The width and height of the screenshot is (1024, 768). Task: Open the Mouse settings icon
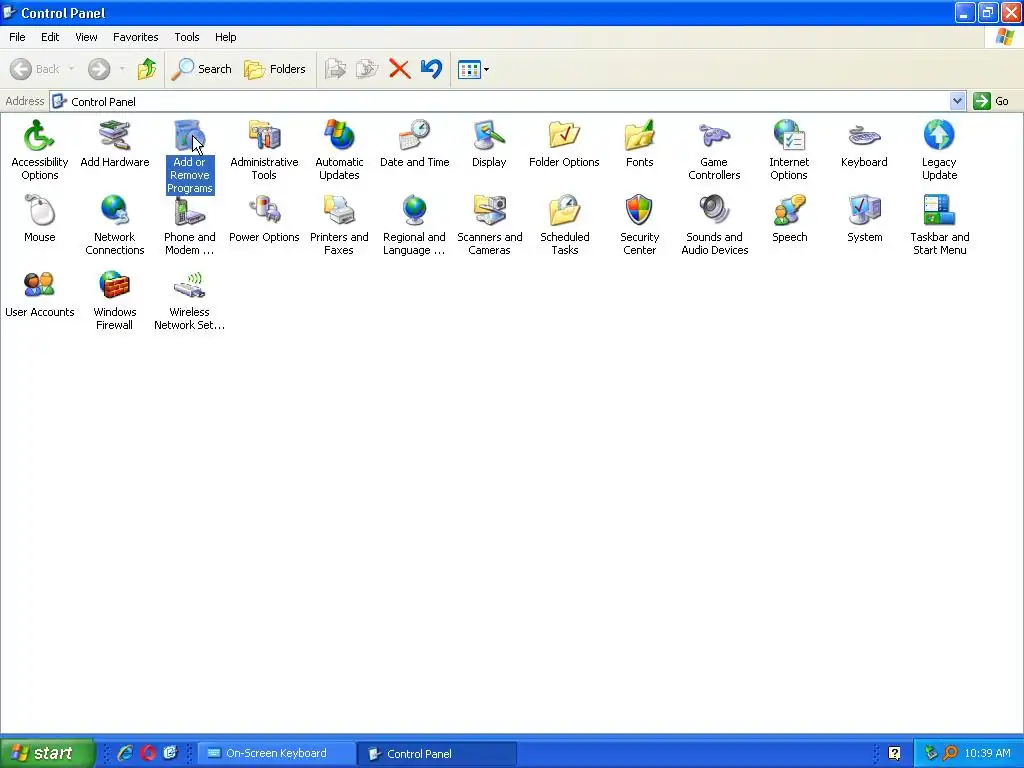39,219
